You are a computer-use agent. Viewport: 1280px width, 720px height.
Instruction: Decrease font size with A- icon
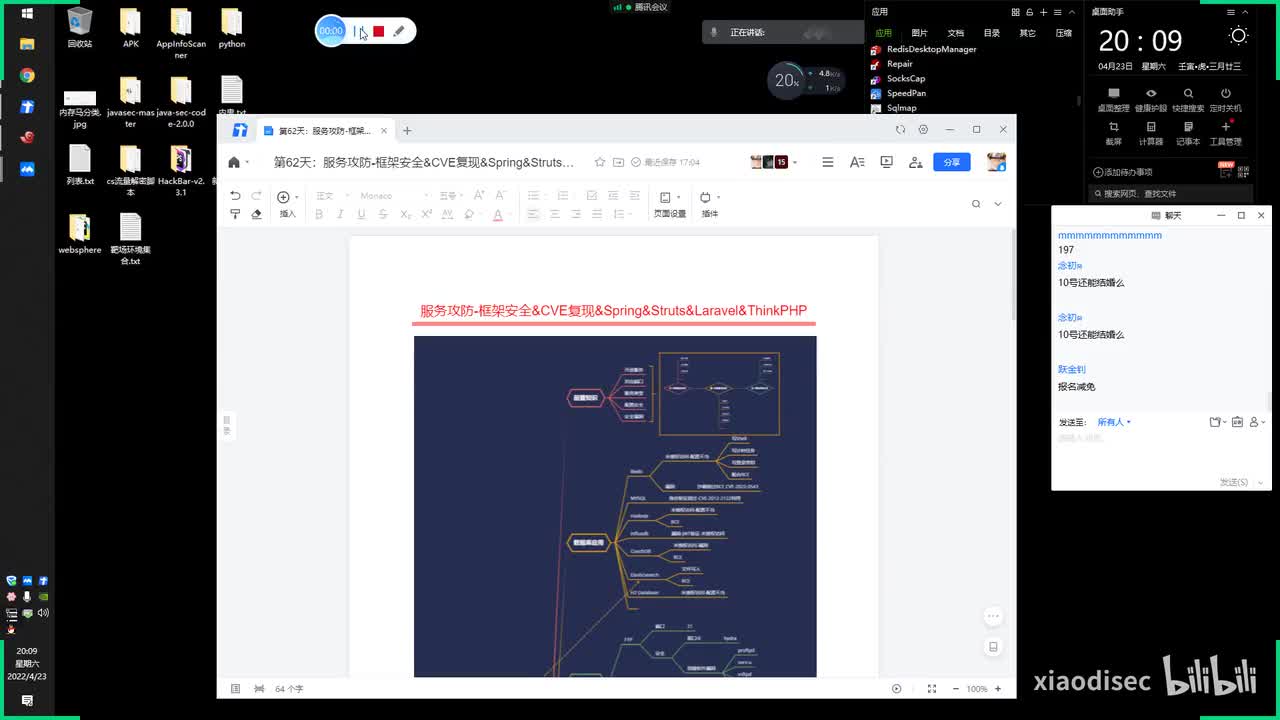[501, 196]
